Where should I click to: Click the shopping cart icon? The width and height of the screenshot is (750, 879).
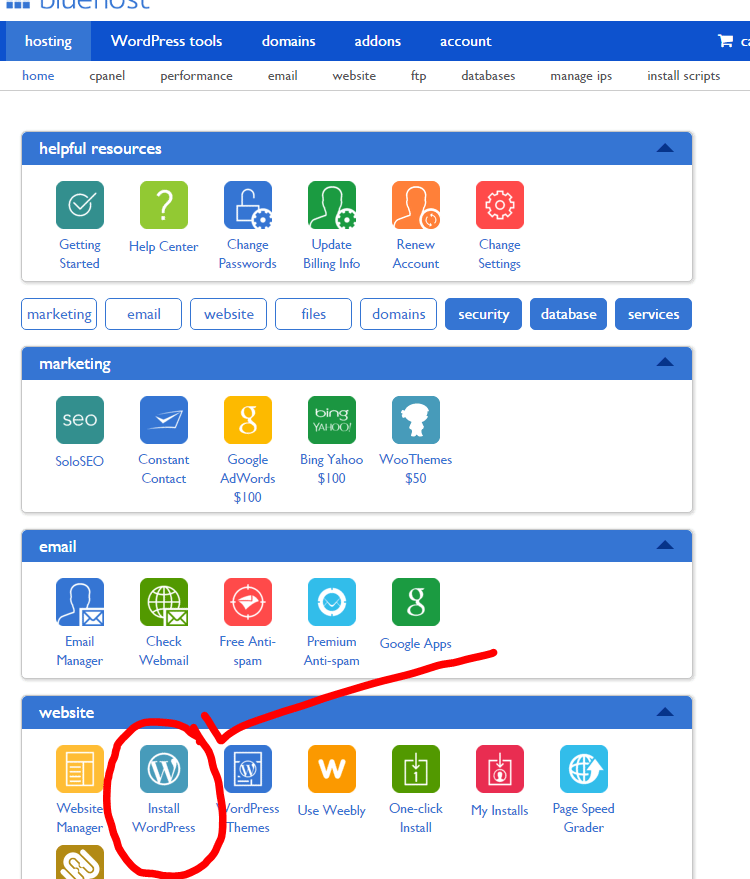point(725,40)
